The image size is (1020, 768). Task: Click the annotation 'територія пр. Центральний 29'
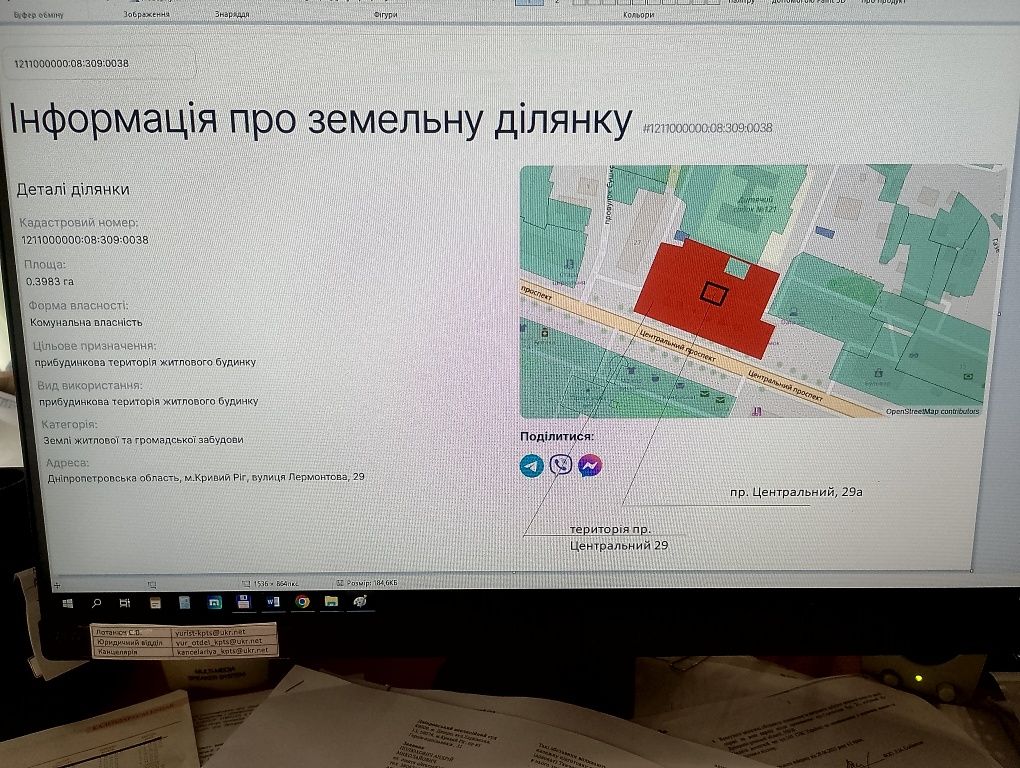point(619,537)
